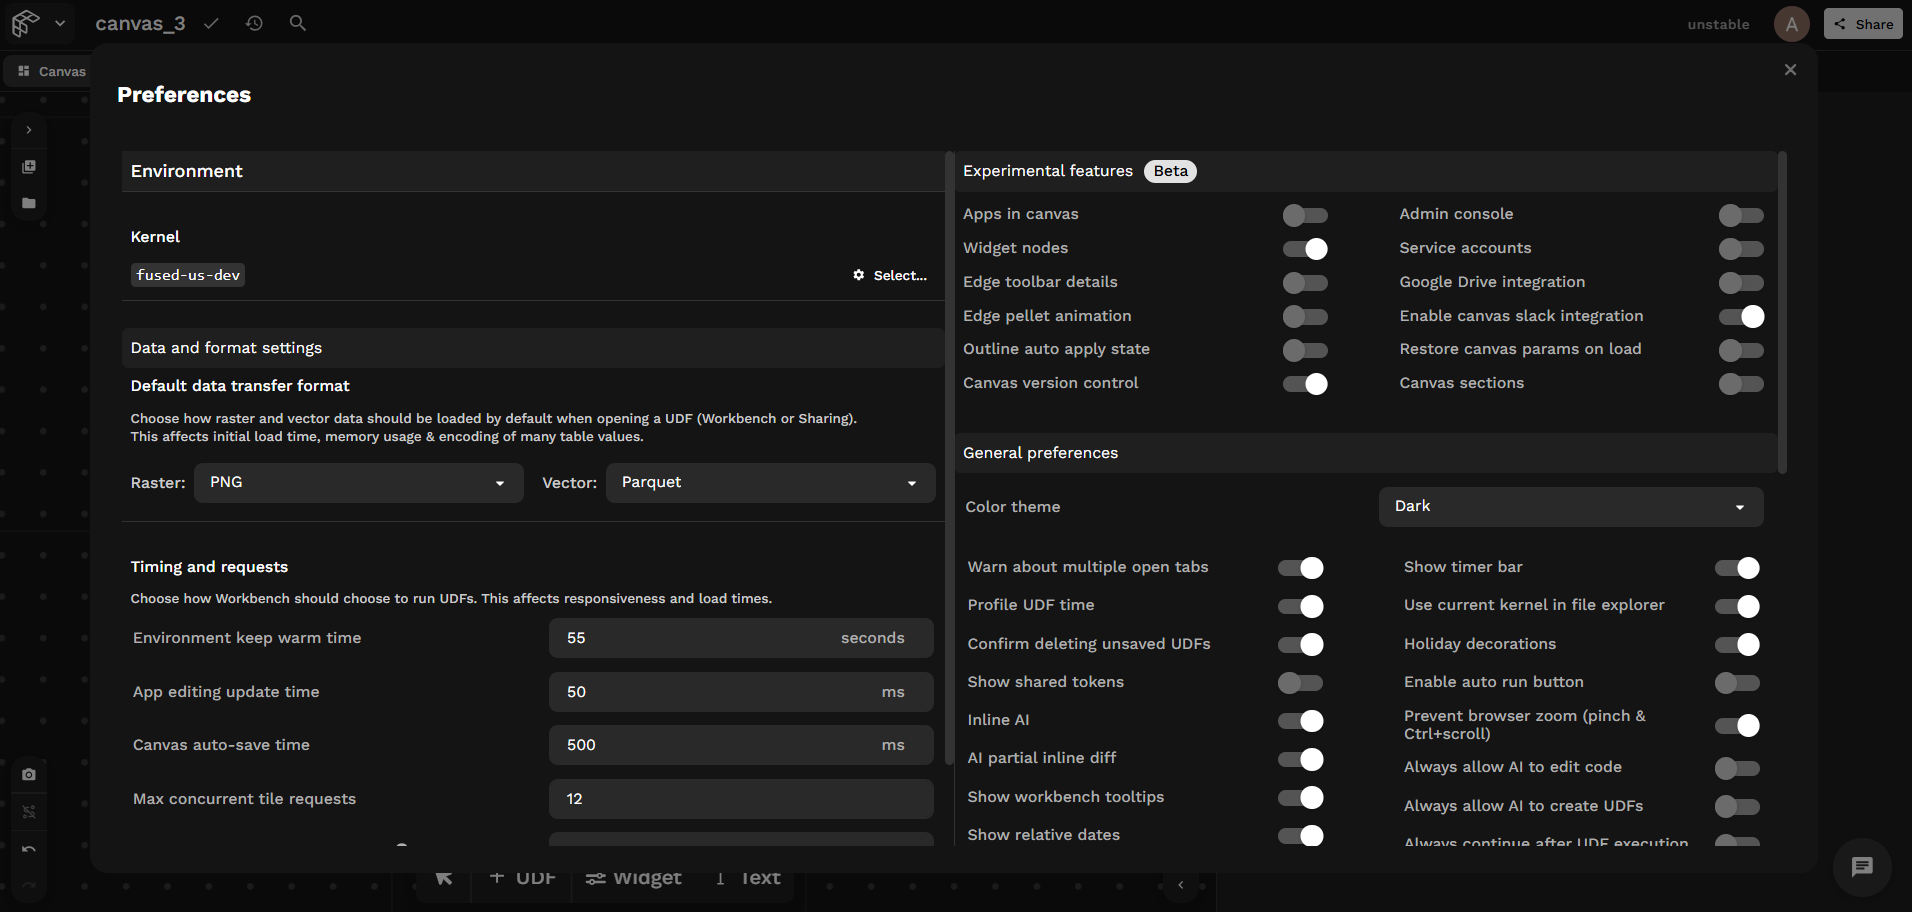Click the add-new sidebar icon
The height and width of the screenshot is (912, 1912).
coord(29,167)
